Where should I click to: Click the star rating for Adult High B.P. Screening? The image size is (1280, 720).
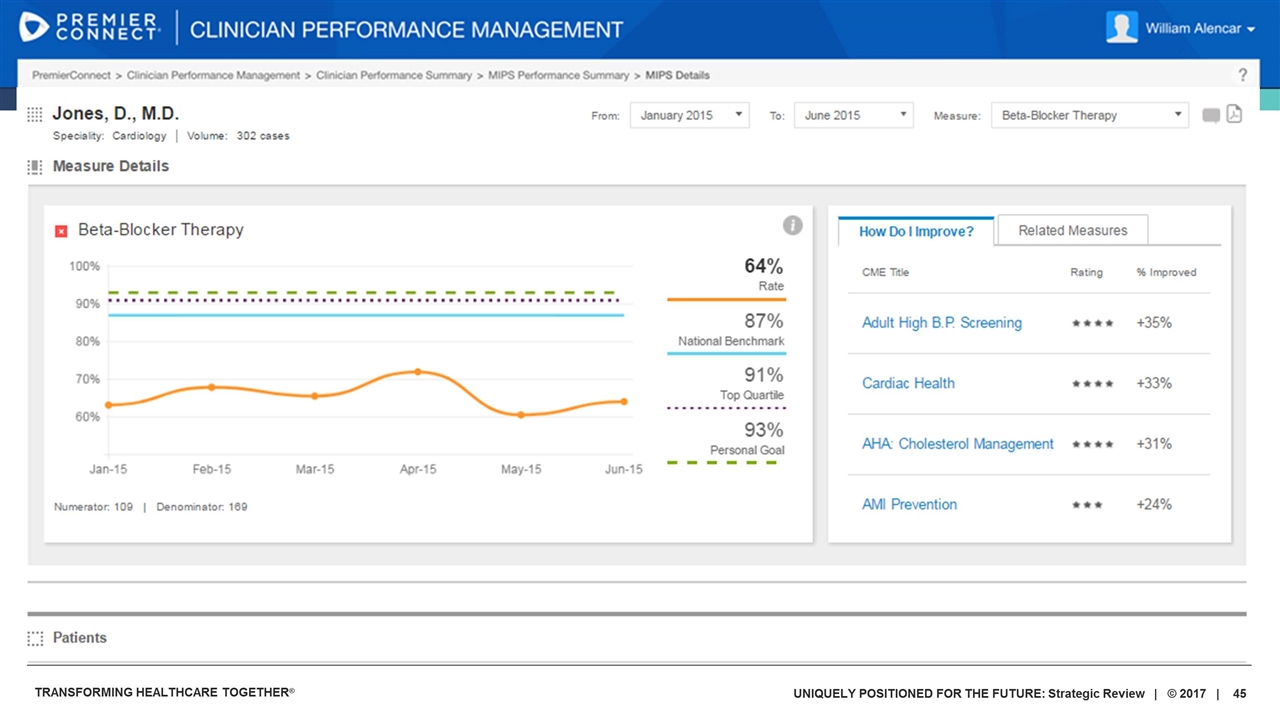(1092, 323)
